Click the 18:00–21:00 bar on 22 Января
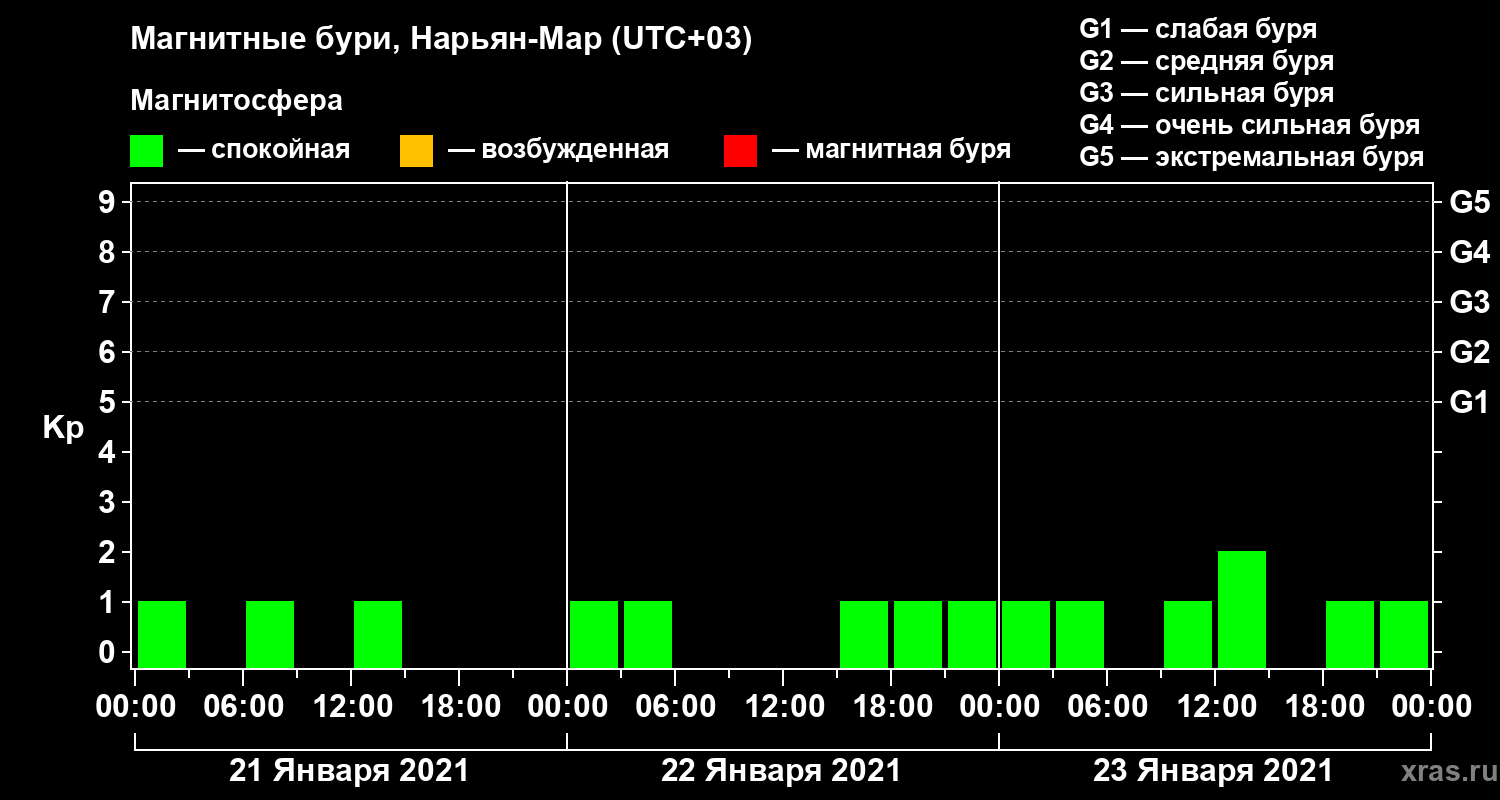The image size is (1500, 800). point(918,634)
